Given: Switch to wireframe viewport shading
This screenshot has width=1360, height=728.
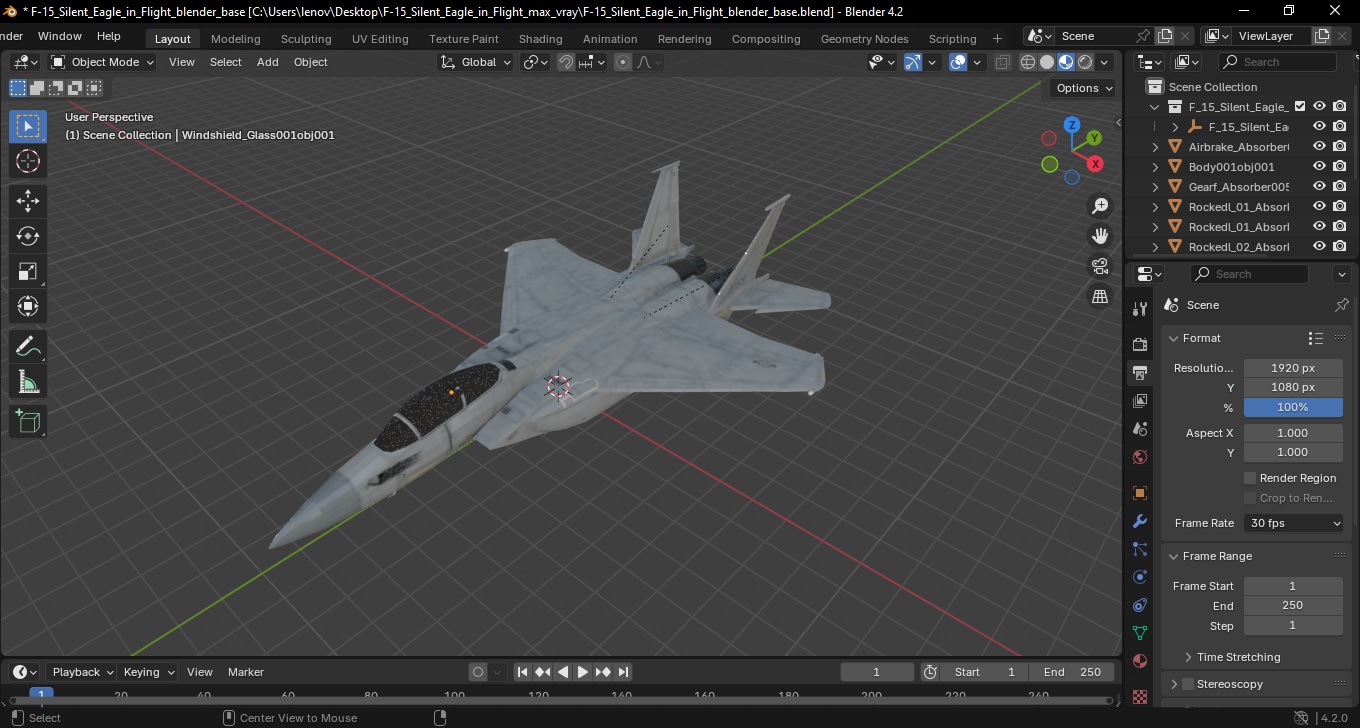Looking at the screenshot, I should [1028, 62].
